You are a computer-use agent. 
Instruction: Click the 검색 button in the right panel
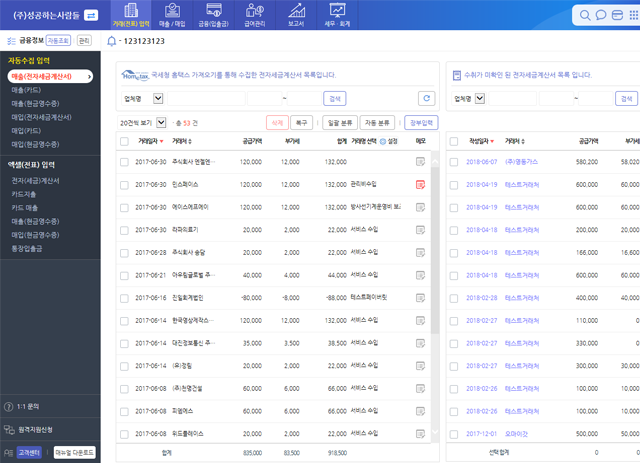pos(626,98)
